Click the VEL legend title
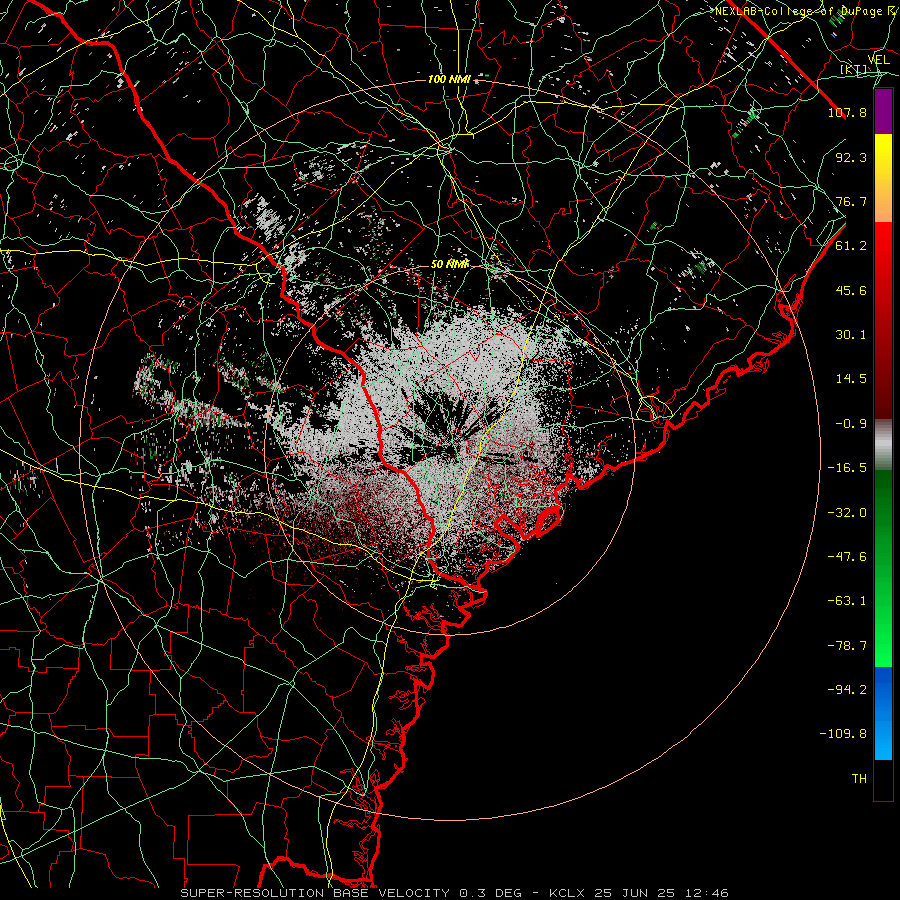Screen dimensions: 900x900 [878, 60]
